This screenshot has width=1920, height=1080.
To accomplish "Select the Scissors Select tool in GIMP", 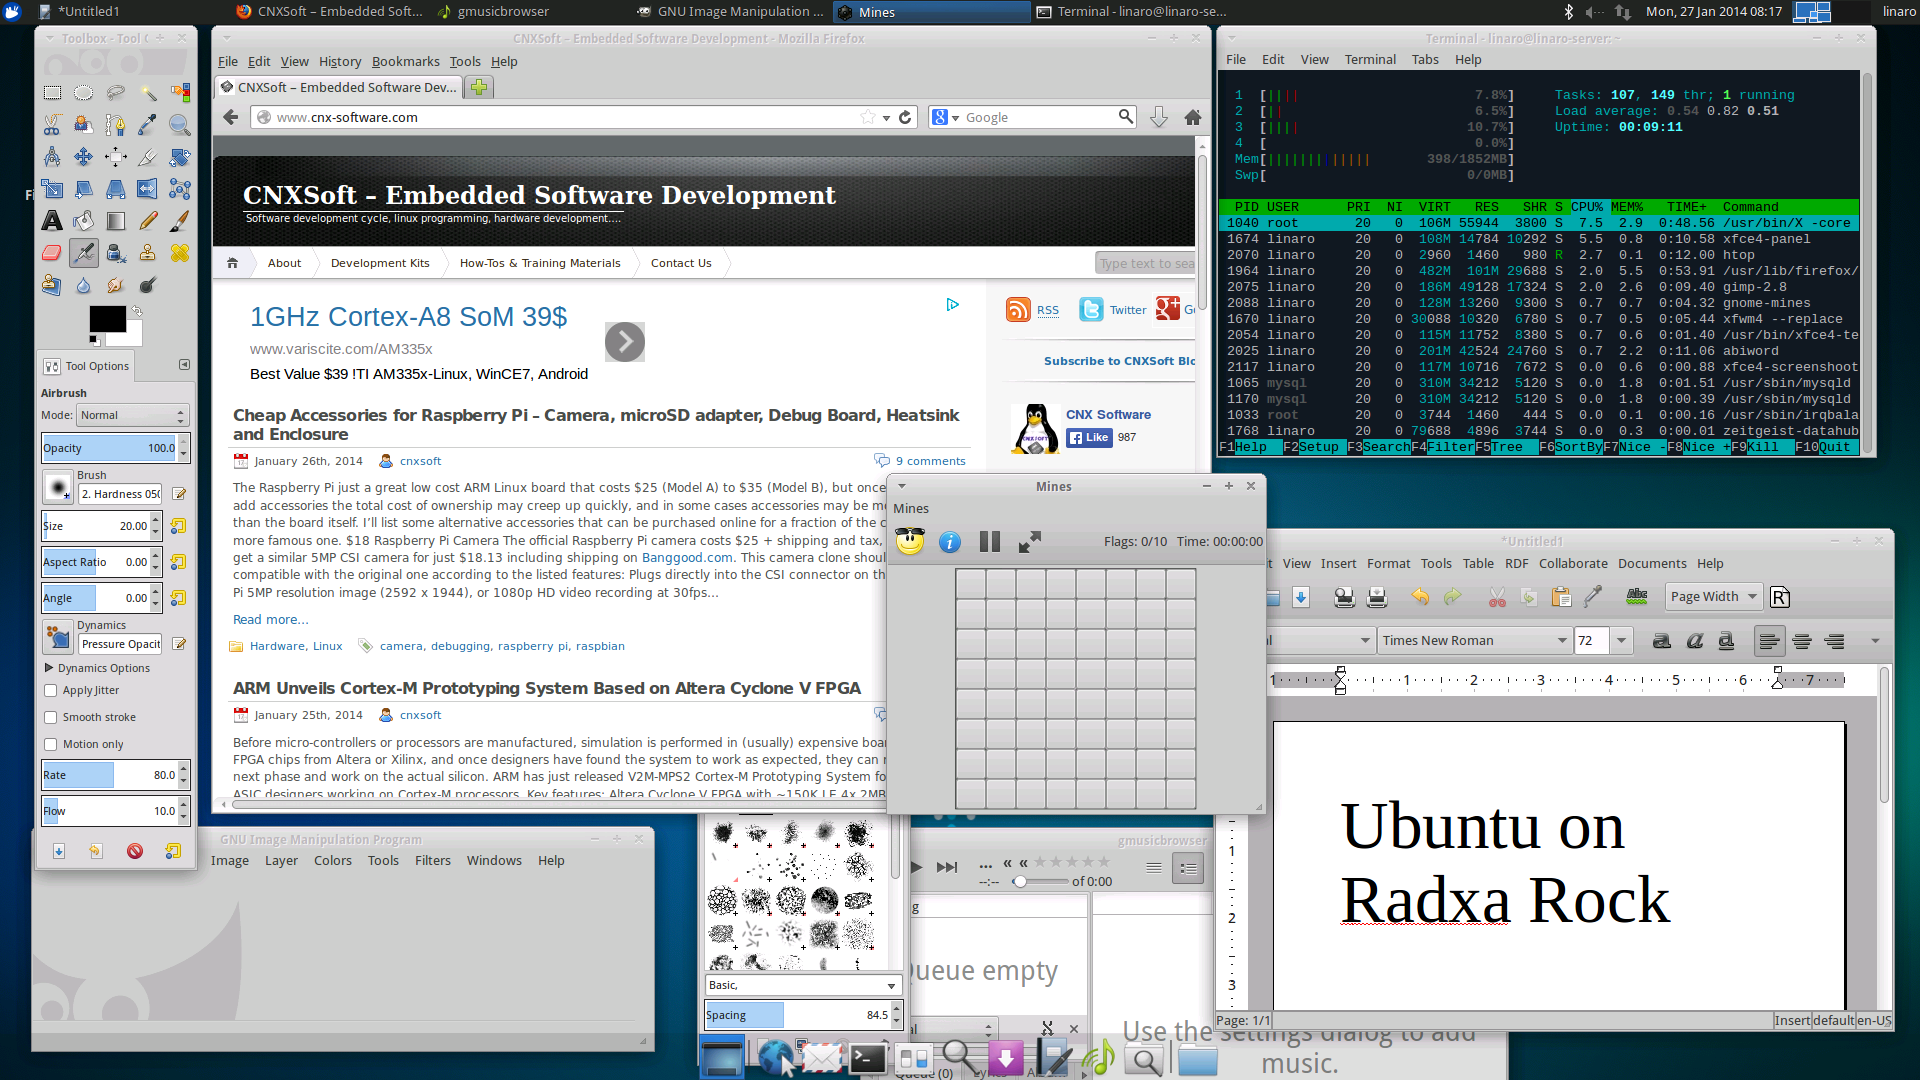I will tap(52, 125).
